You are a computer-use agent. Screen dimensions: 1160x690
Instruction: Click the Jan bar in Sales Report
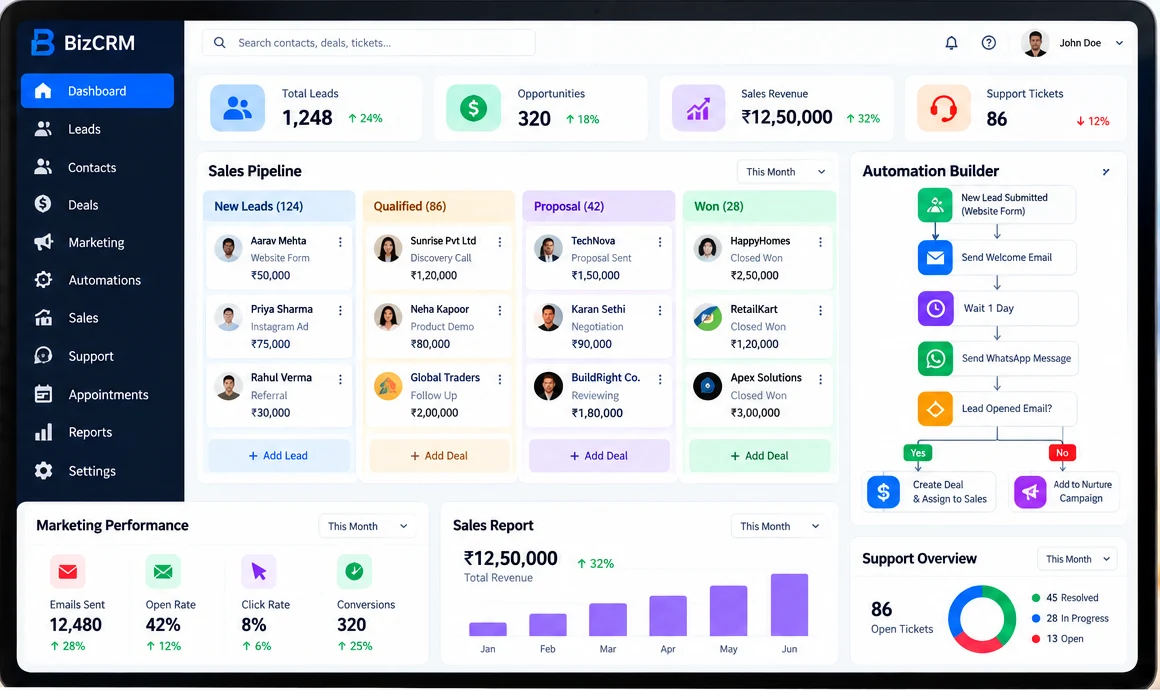click(488, 629)
